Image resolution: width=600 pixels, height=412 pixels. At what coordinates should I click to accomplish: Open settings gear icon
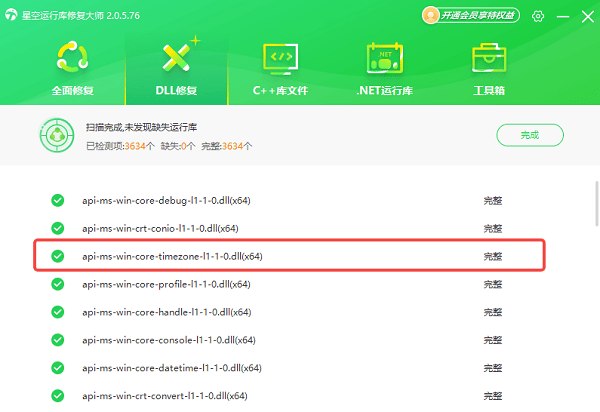[x=538, y=16]
